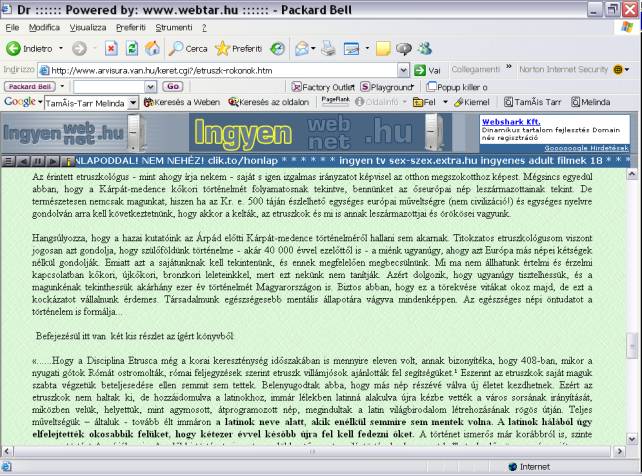Open the discussion speech bubble icon
Screen dimensions: 642x476
click(x=403, y=49)
